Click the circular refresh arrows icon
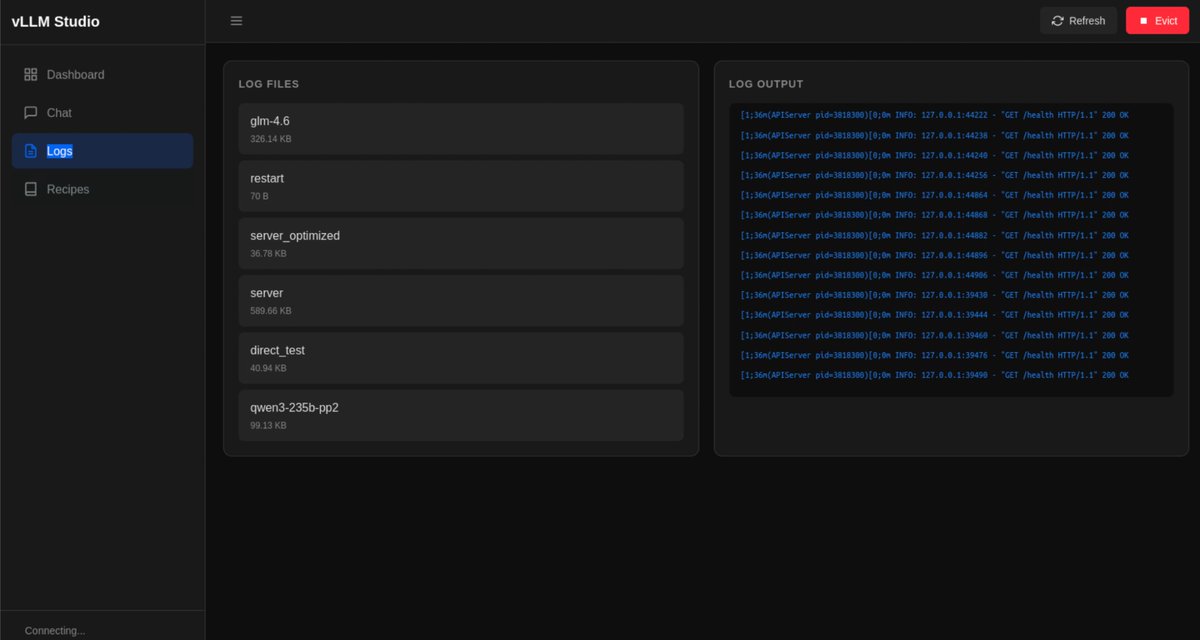Screen dimensions: 1200x640 [x=1057, y=20]
